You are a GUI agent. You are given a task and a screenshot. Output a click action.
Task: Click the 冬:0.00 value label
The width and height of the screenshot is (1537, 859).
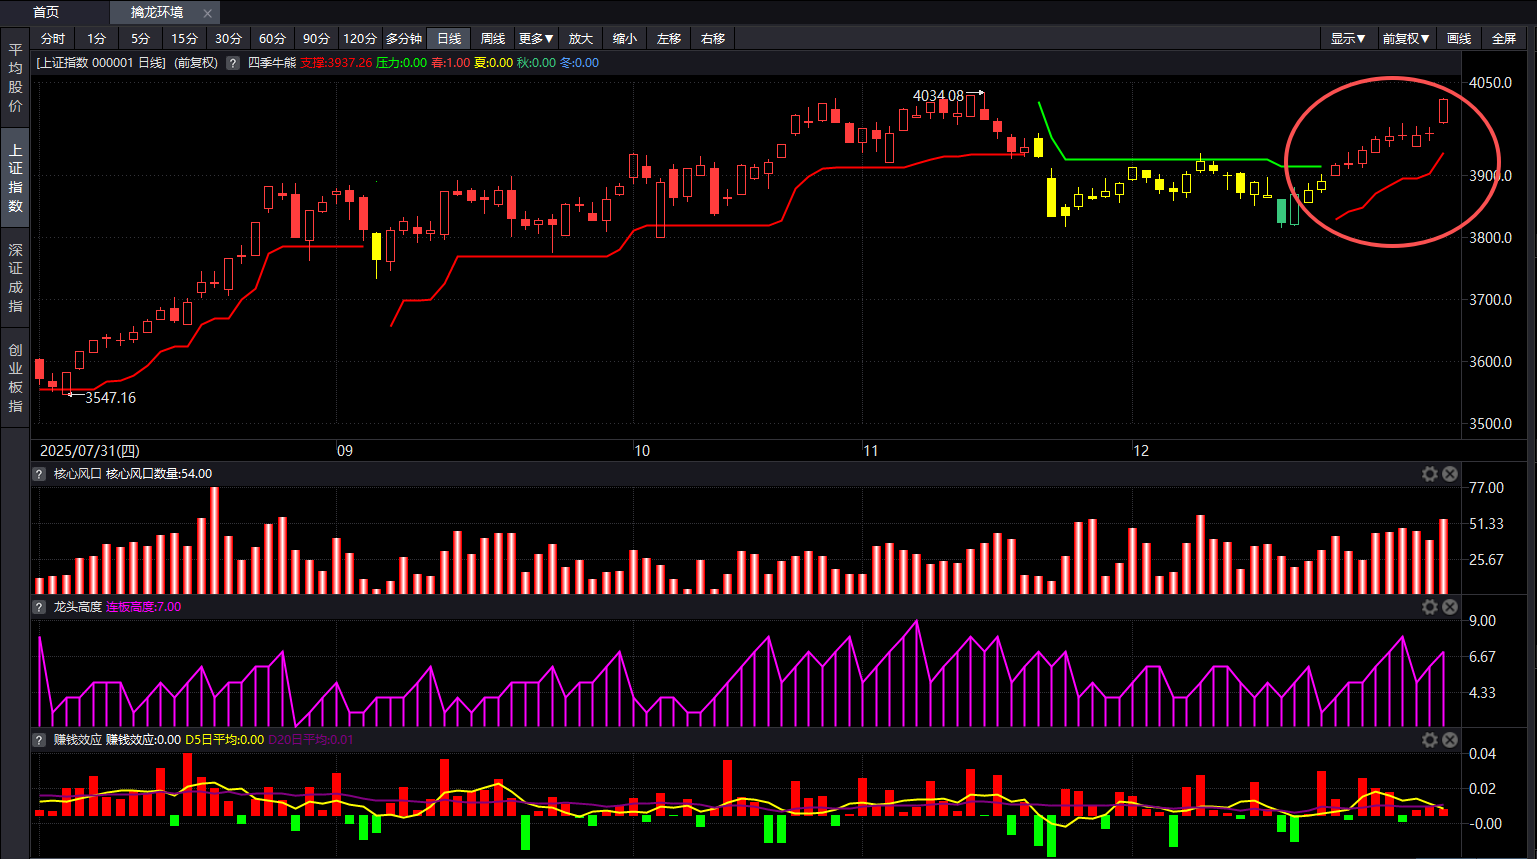point(579,63)
